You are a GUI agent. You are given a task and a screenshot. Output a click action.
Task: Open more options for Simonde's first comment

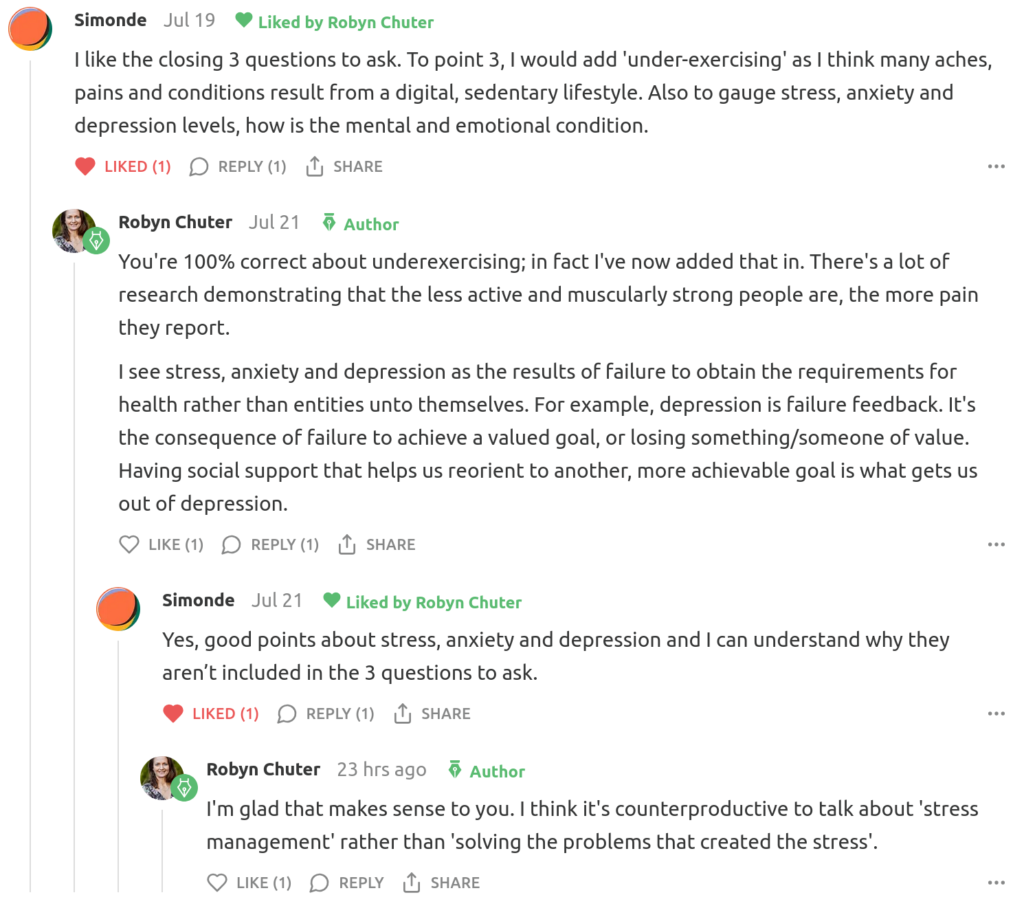996,167
